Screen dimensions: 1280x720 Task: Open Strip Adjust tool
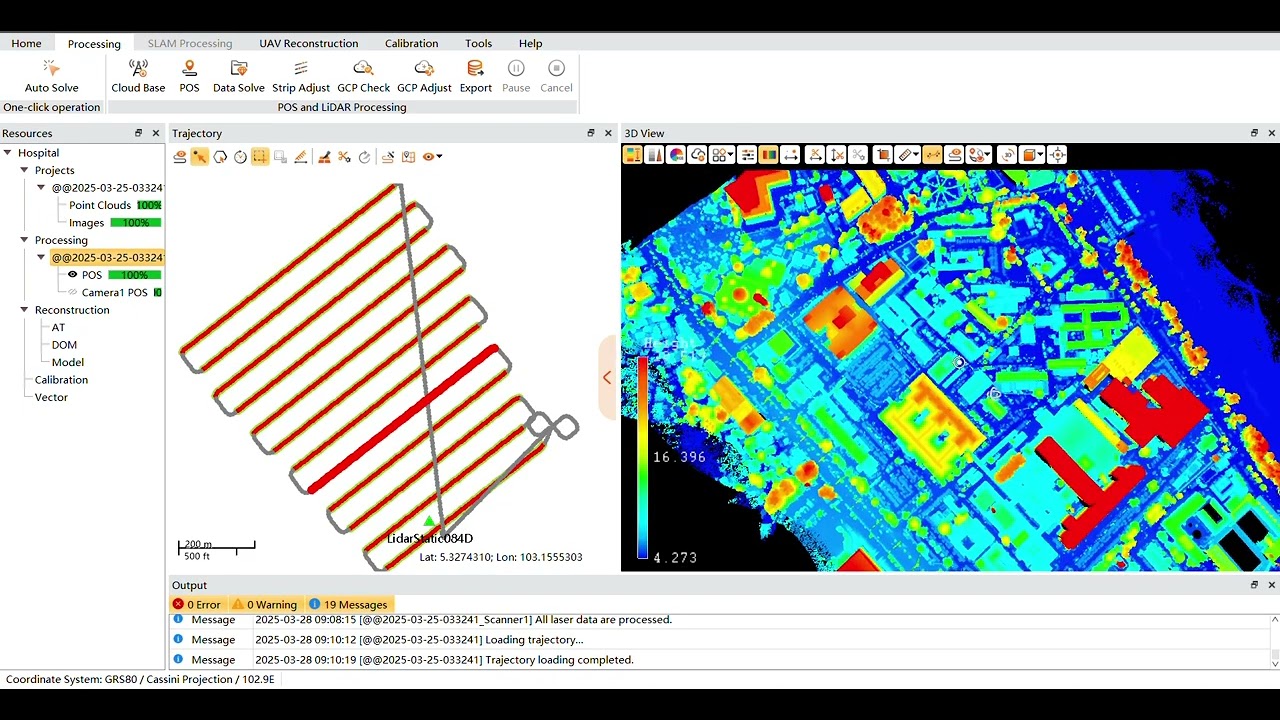pyautogui.click(x=301, y=76)
